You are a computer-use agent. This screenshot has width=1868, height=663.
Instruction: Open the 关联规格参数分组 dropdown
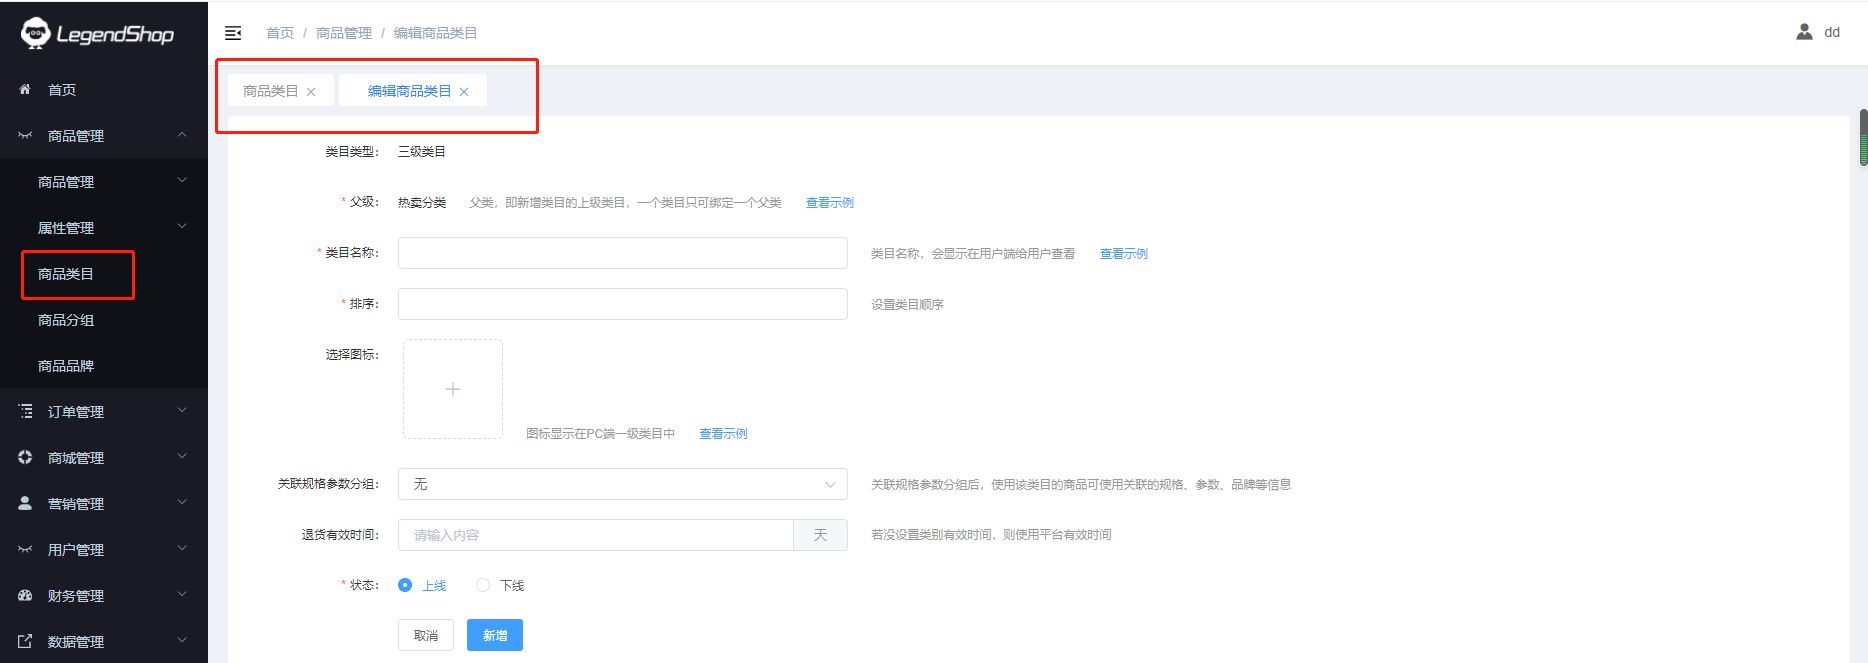[622, 484]
